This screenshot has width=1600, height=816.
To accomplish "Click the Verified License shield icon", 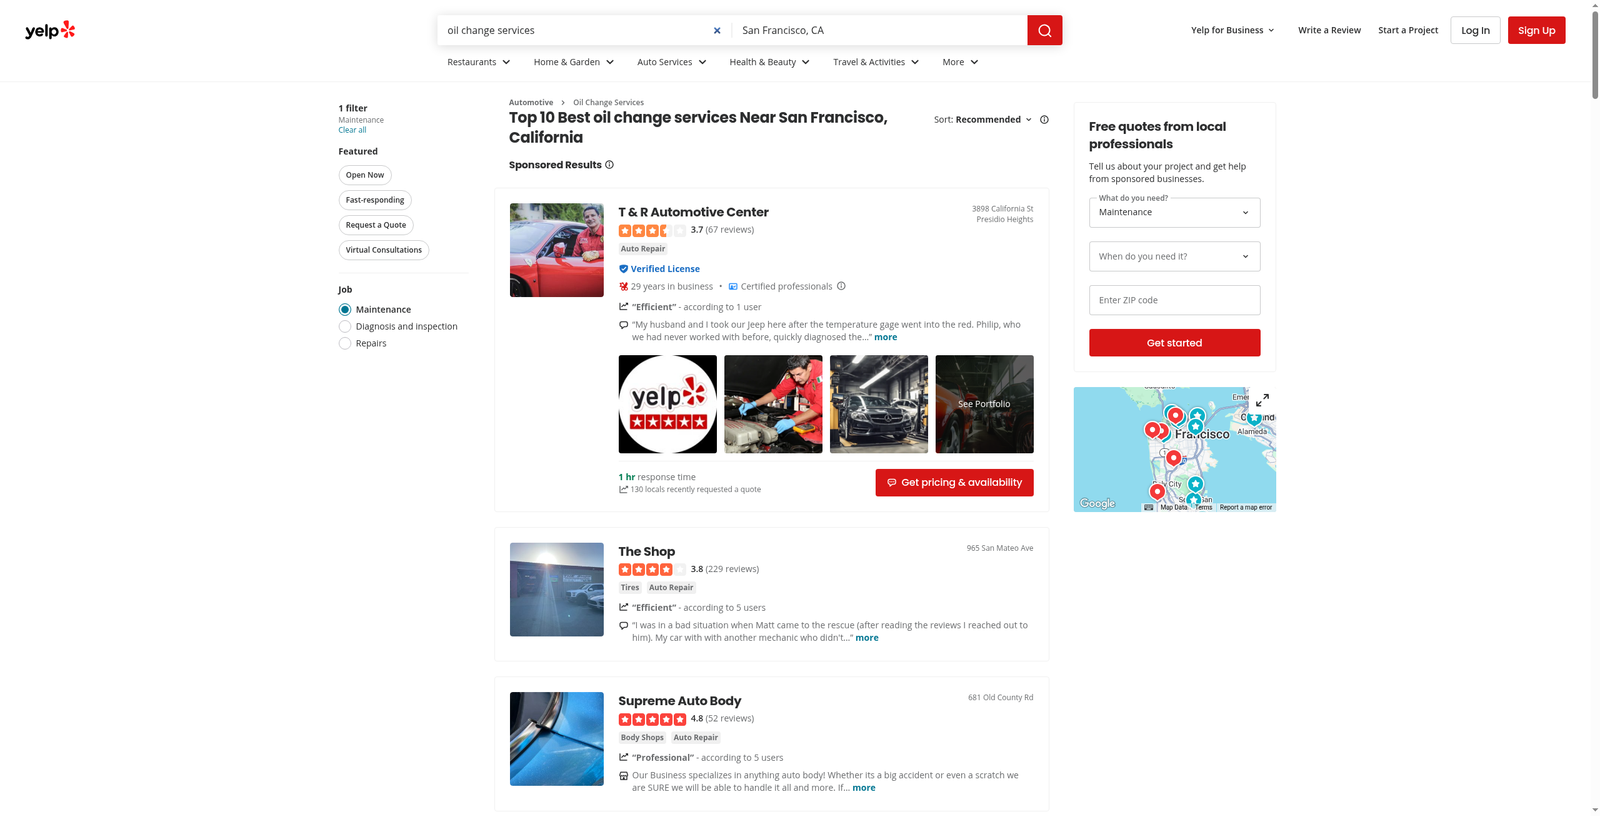I will pos(623,269).
